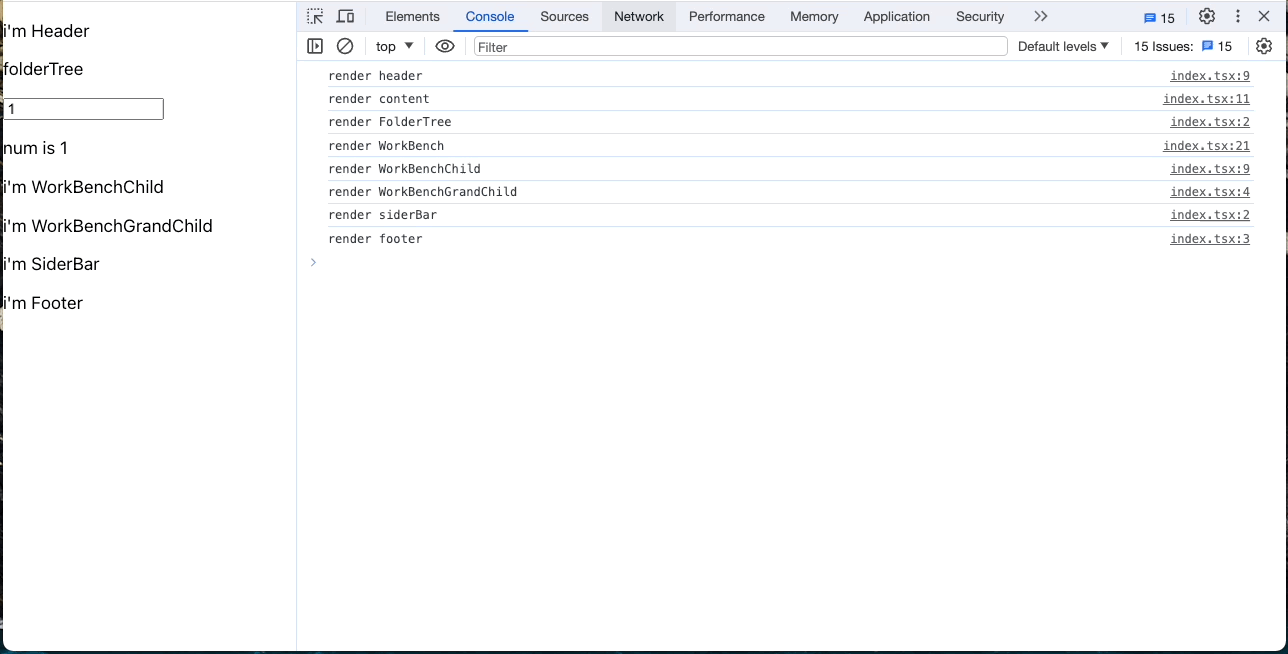
Task: Open the Default levels dropdown
Action: click(1064, 46)
